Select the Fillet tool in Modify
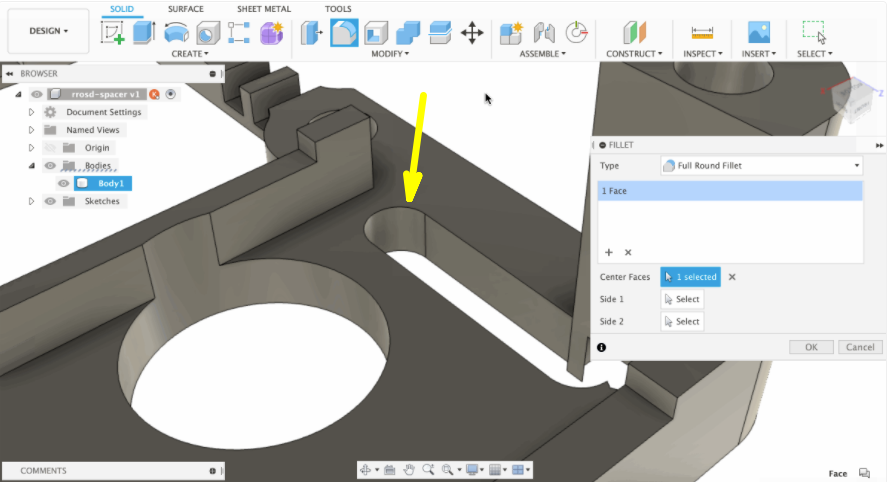 (344, 33)
